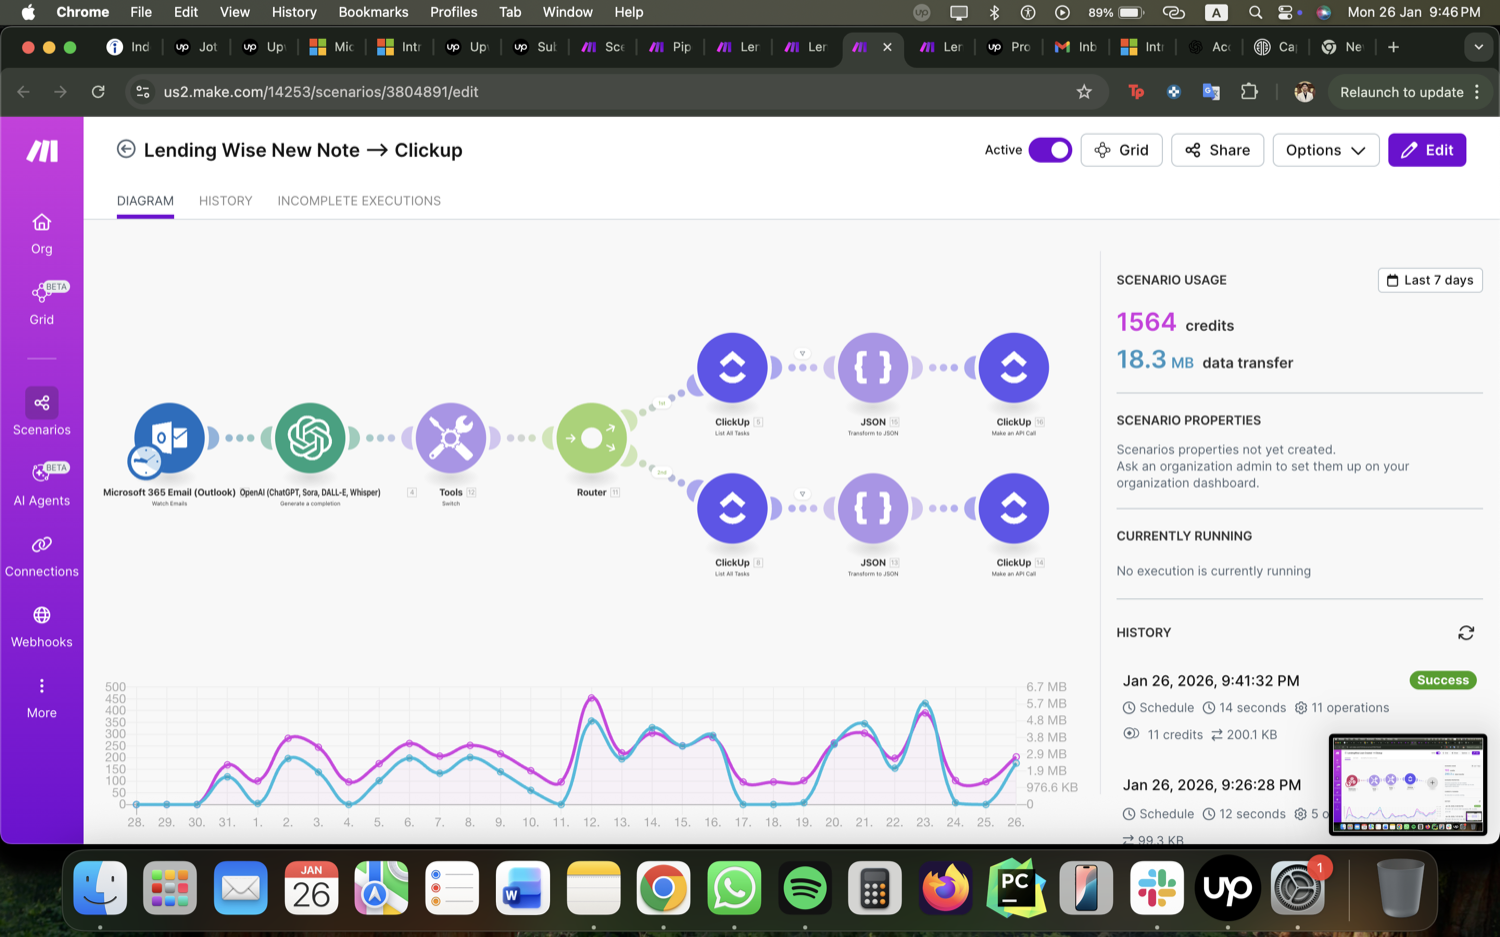Switch to the Inb Gmail browser tab

pyautogui.click(x=1076, y=47)
